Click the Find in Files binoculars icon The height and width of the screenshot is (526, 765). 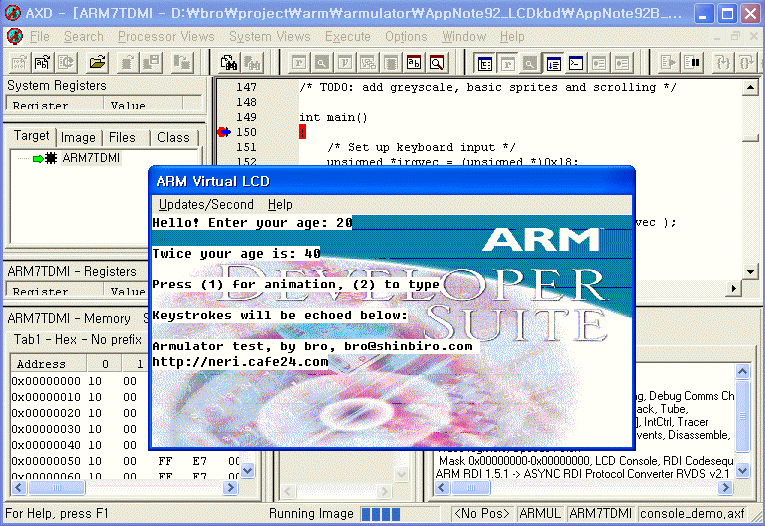(x=228, y=62)
